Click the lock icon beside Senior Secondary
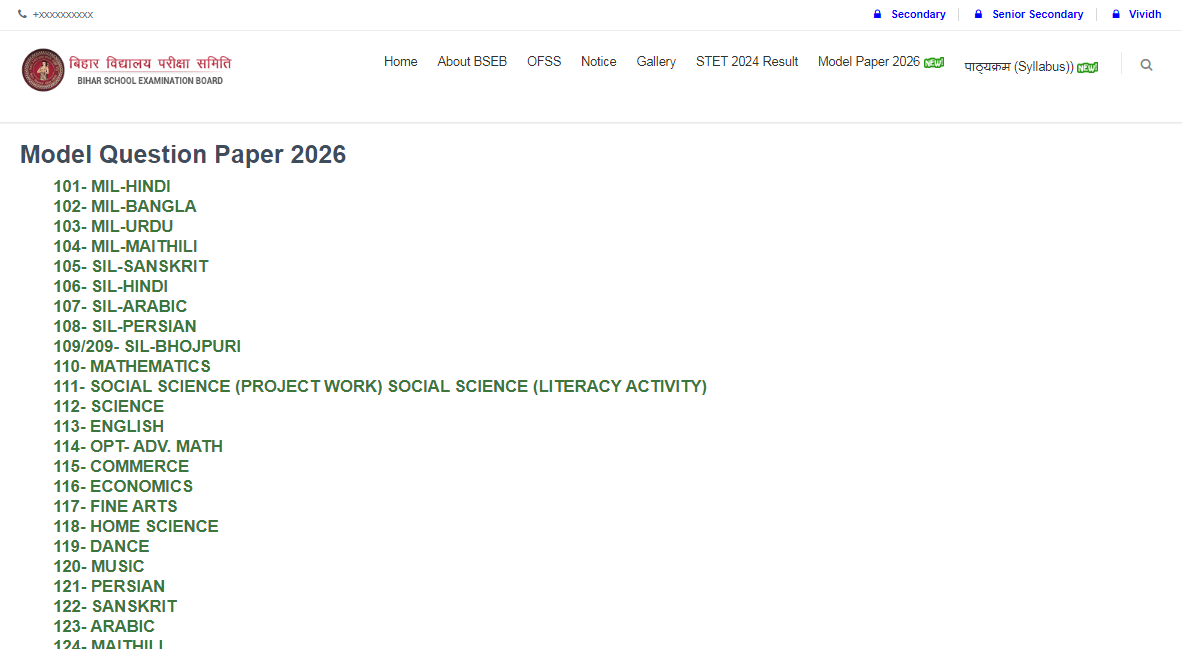The height and width of the screenshot is (659, 1182). pyautogui.click(x=977, y=14)
